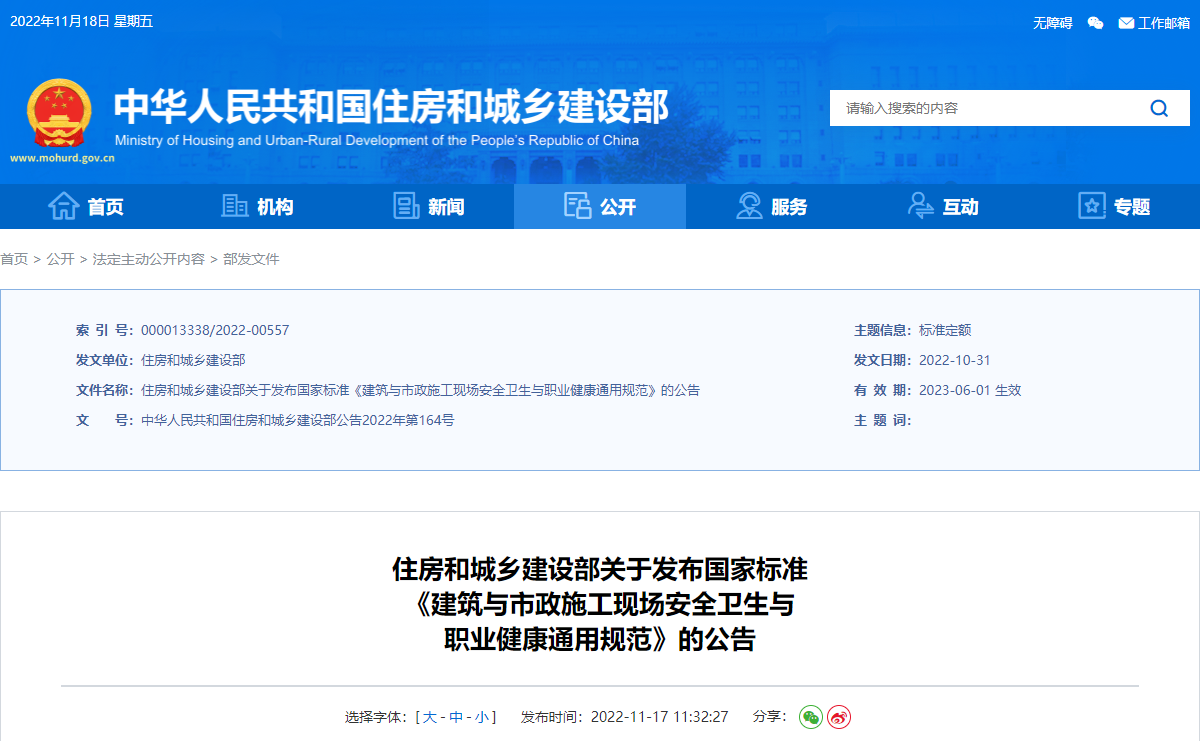Open the 服务 navigation tab
The height and width of the screenshot is (741, 1200).
click(771, 207)
